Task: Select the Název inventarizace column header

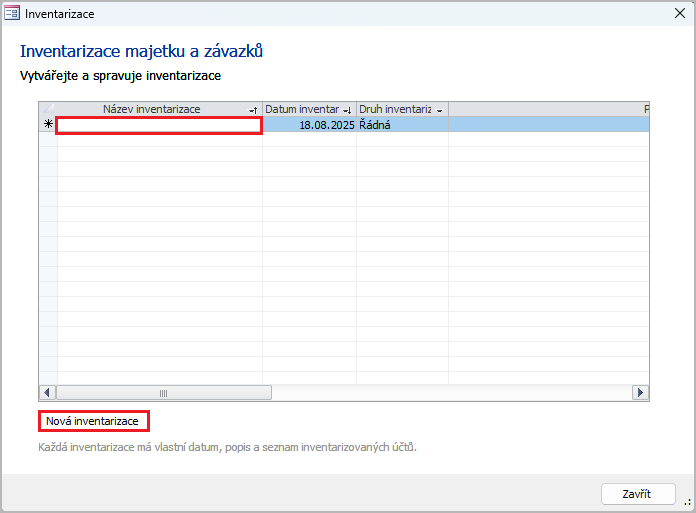Action: coord(152,109)
